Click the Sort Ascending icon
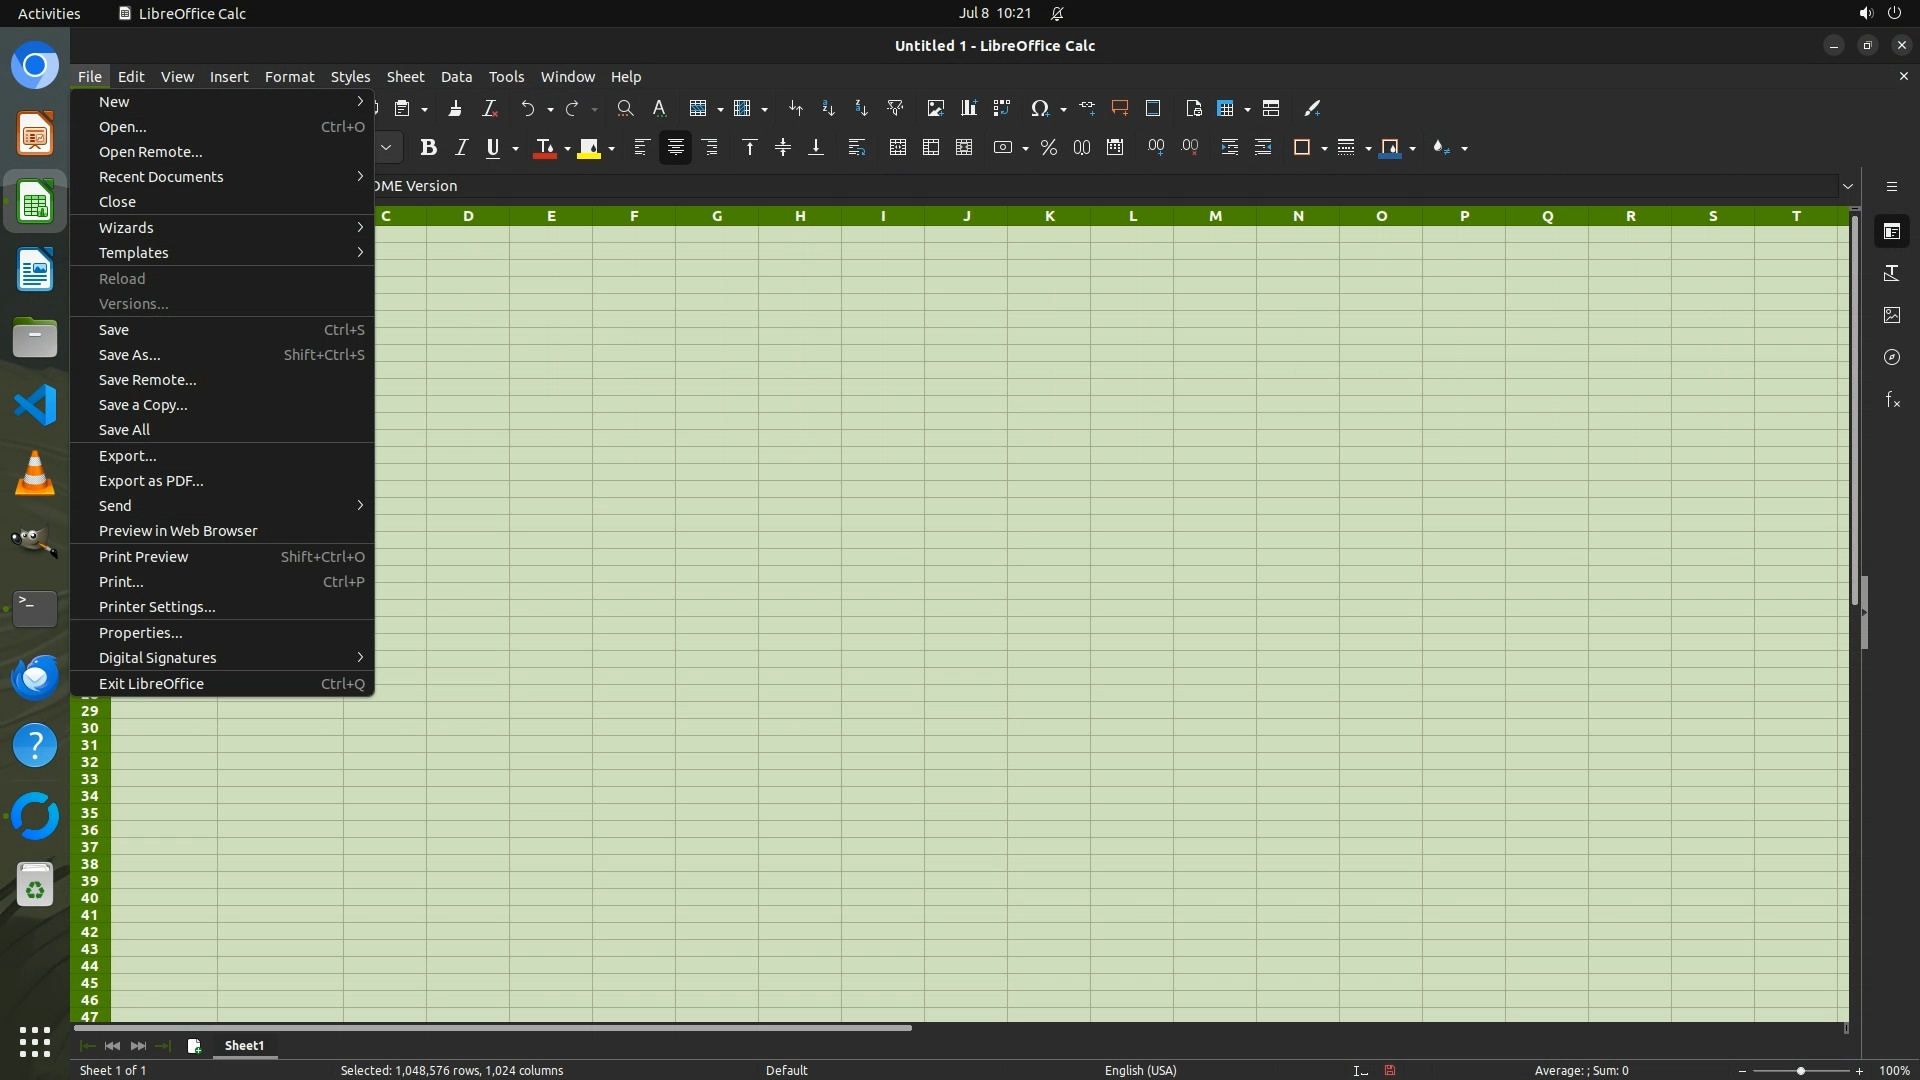The width and height of the screenshot is (1920, 1080). 828,108
